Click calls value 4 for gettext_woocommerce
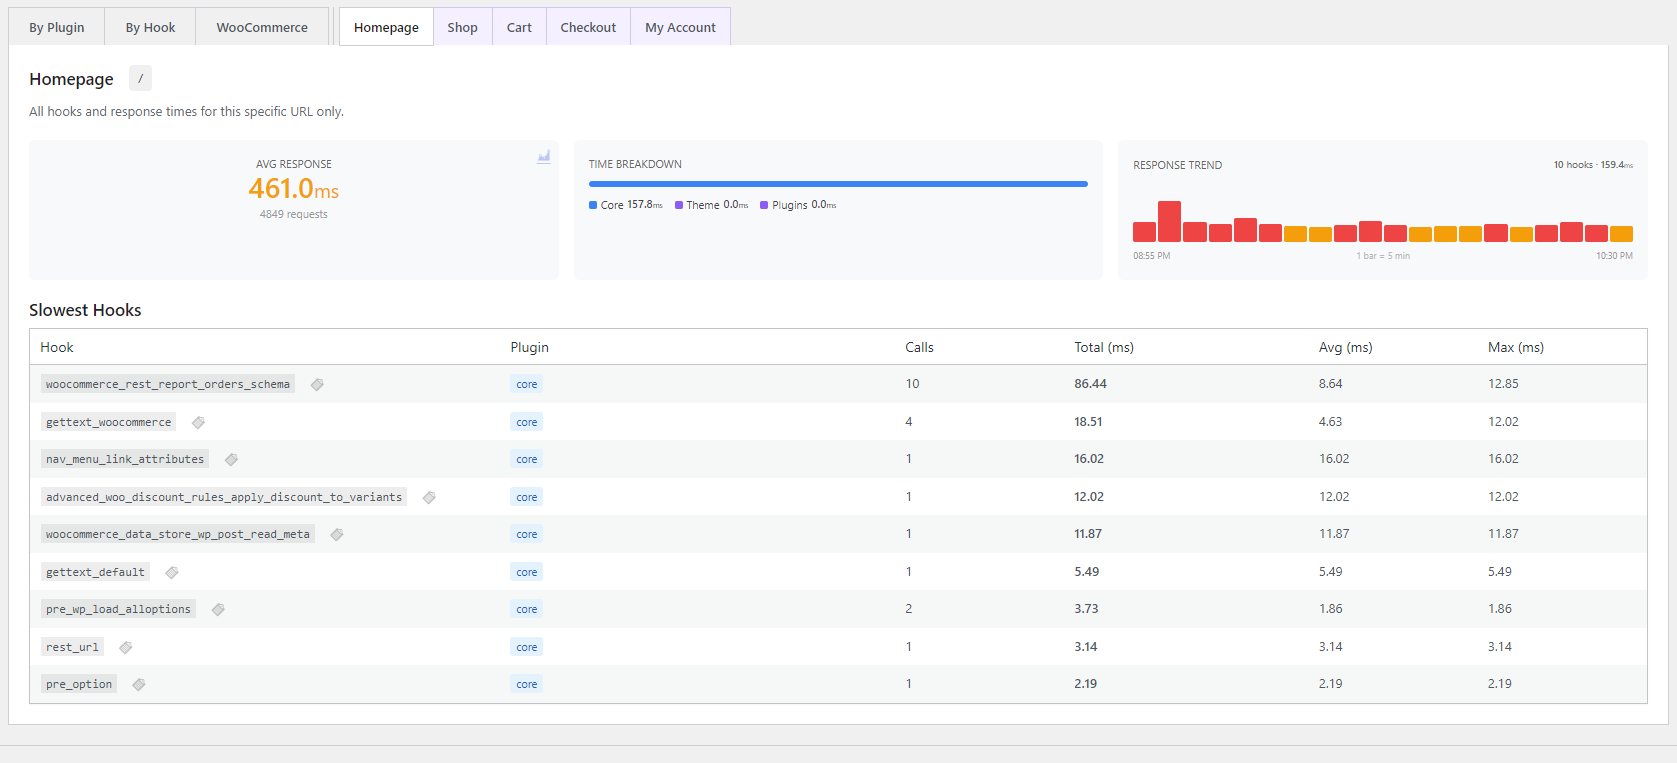 (909, 422)
